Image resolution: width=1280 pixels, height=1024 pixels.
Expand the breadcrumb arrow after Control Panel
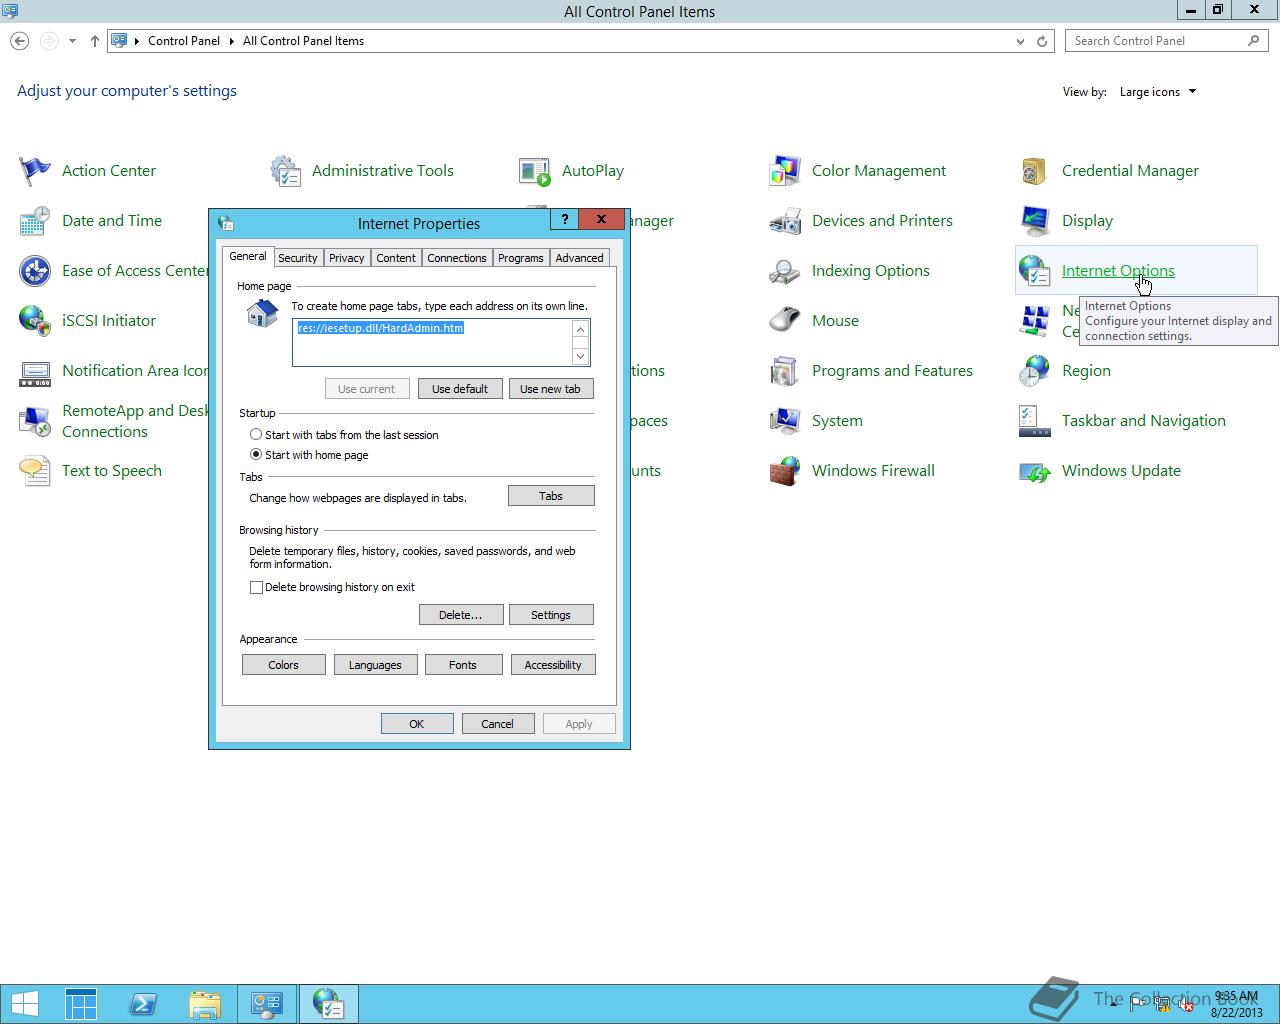pos(232,41)
